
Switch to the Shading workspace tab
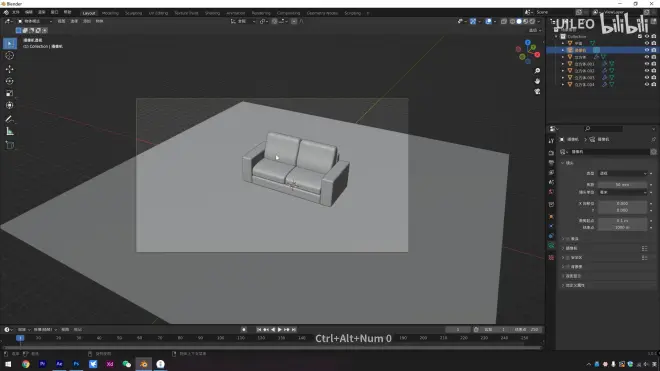[212, 13]
